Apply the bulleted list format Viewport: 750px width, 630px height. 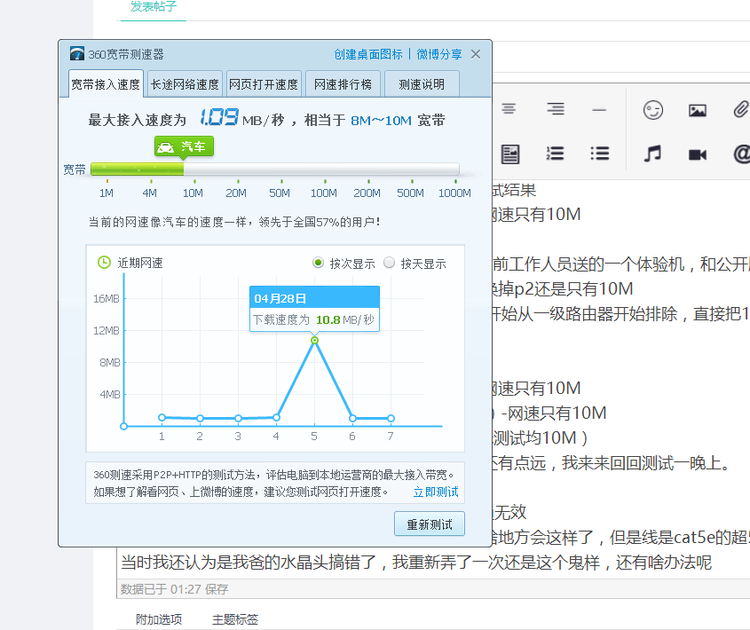click(599, 154)
